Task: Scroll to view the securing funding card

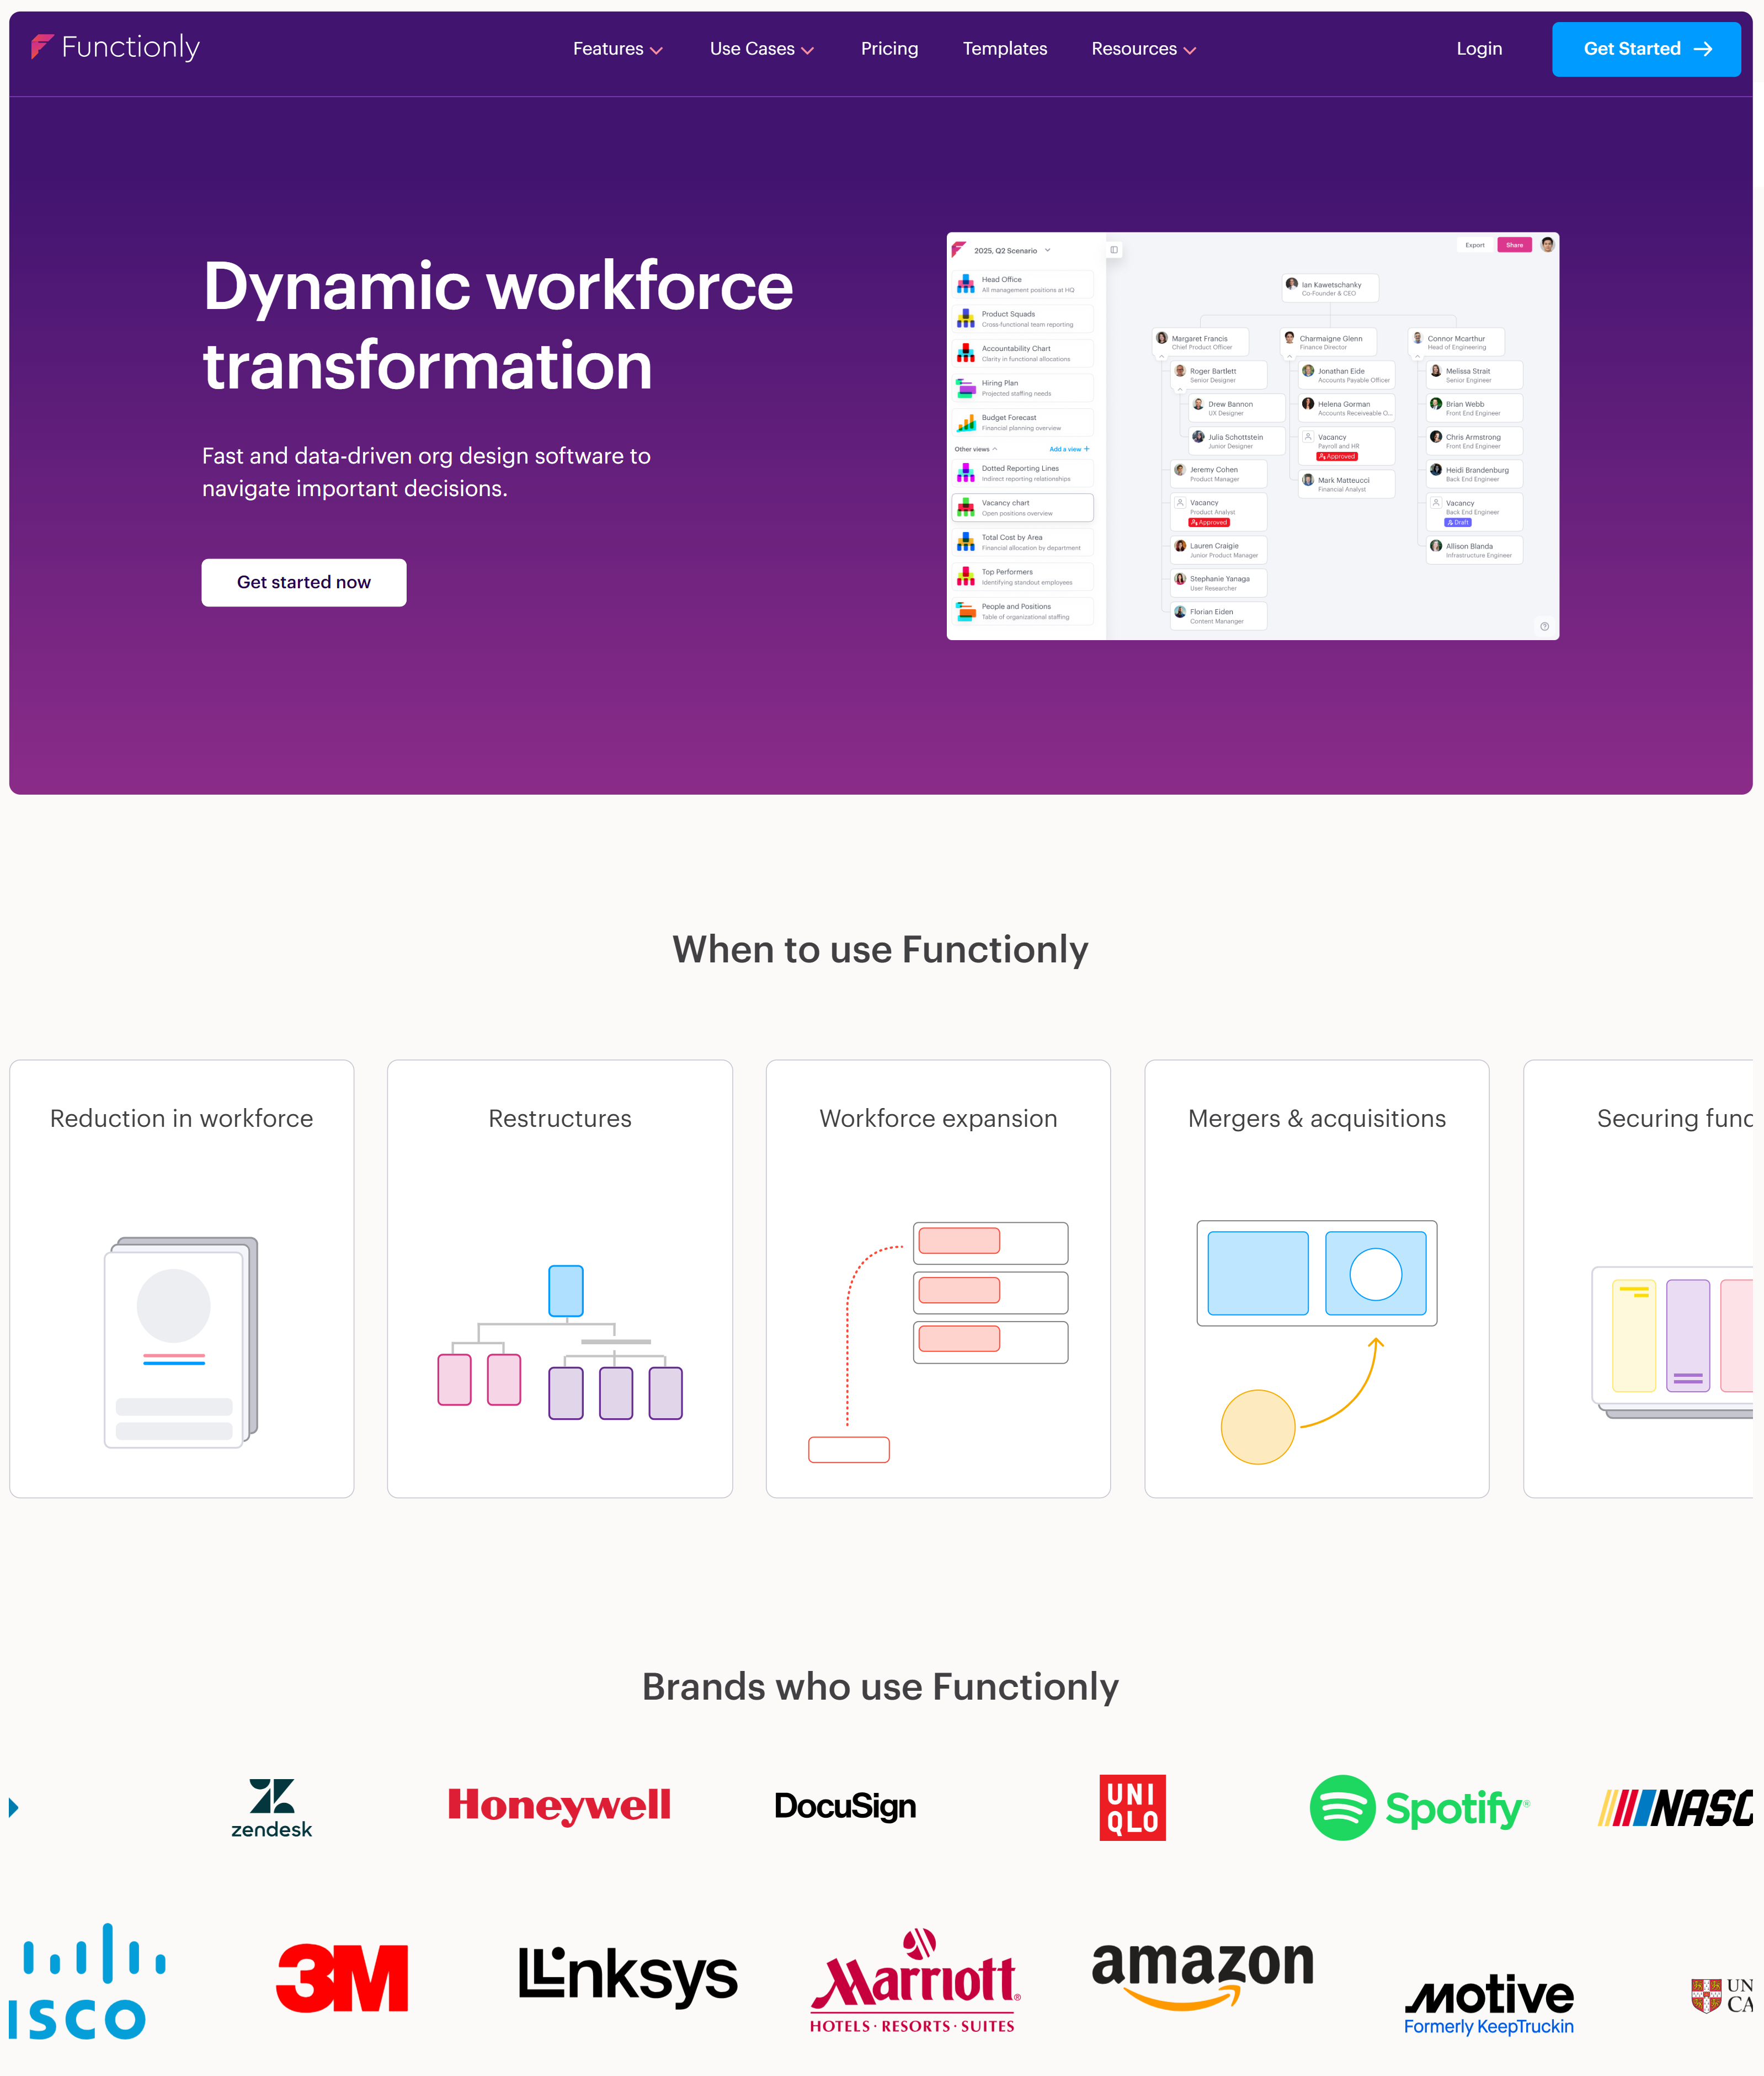Action: coord(1662,1278)
